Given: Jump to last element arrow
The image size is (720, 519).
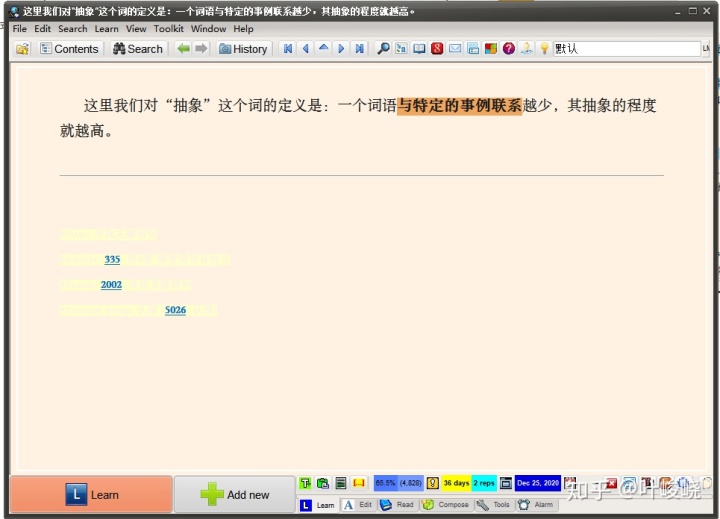Looking at the screenshot, I should coord(360,48).
